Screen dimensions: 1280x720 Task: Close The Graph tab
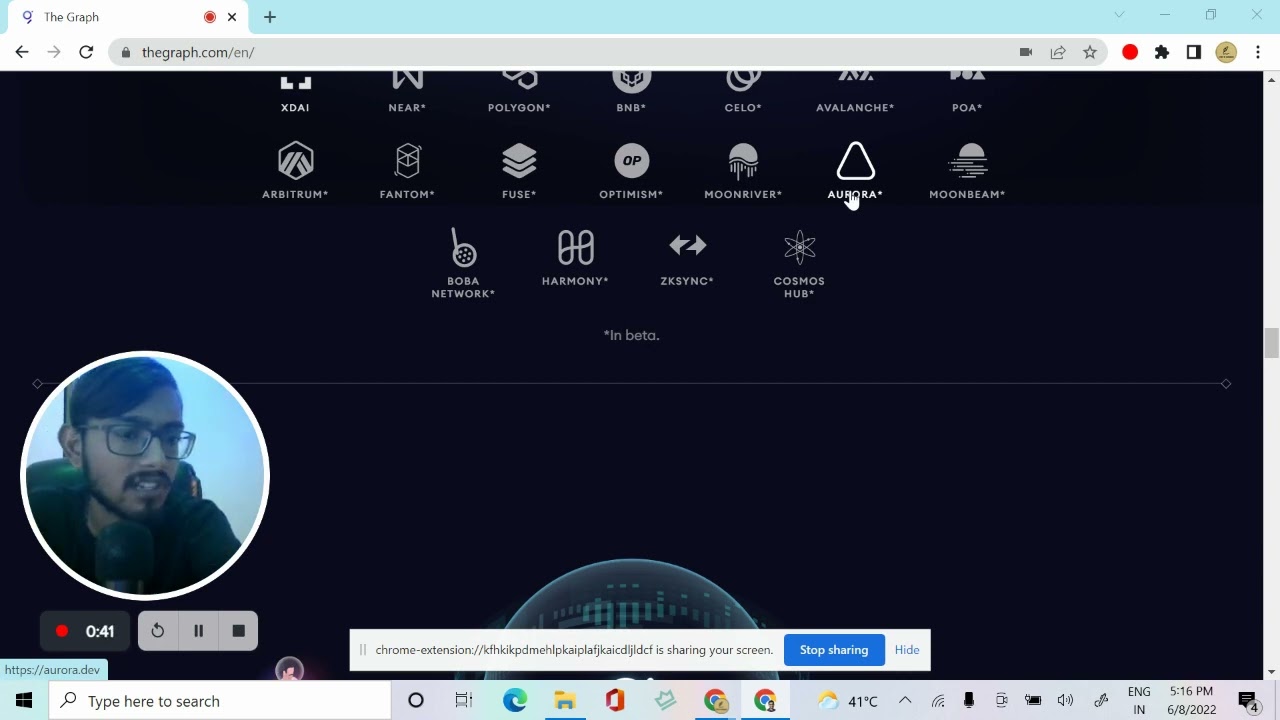pyautogui.click(x=232, y=17)
